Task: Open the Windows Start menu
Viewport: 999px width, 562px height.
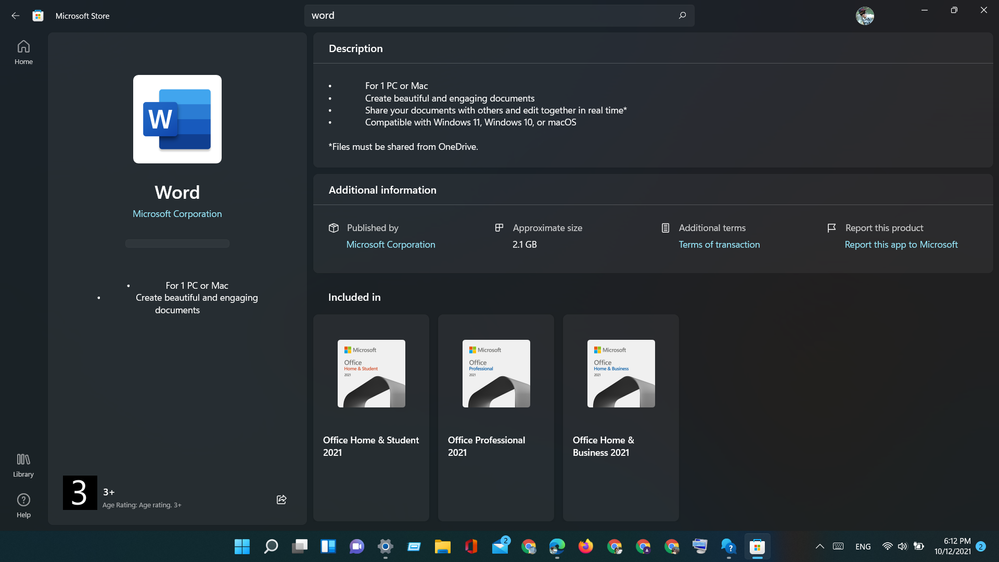Action: 242,546
